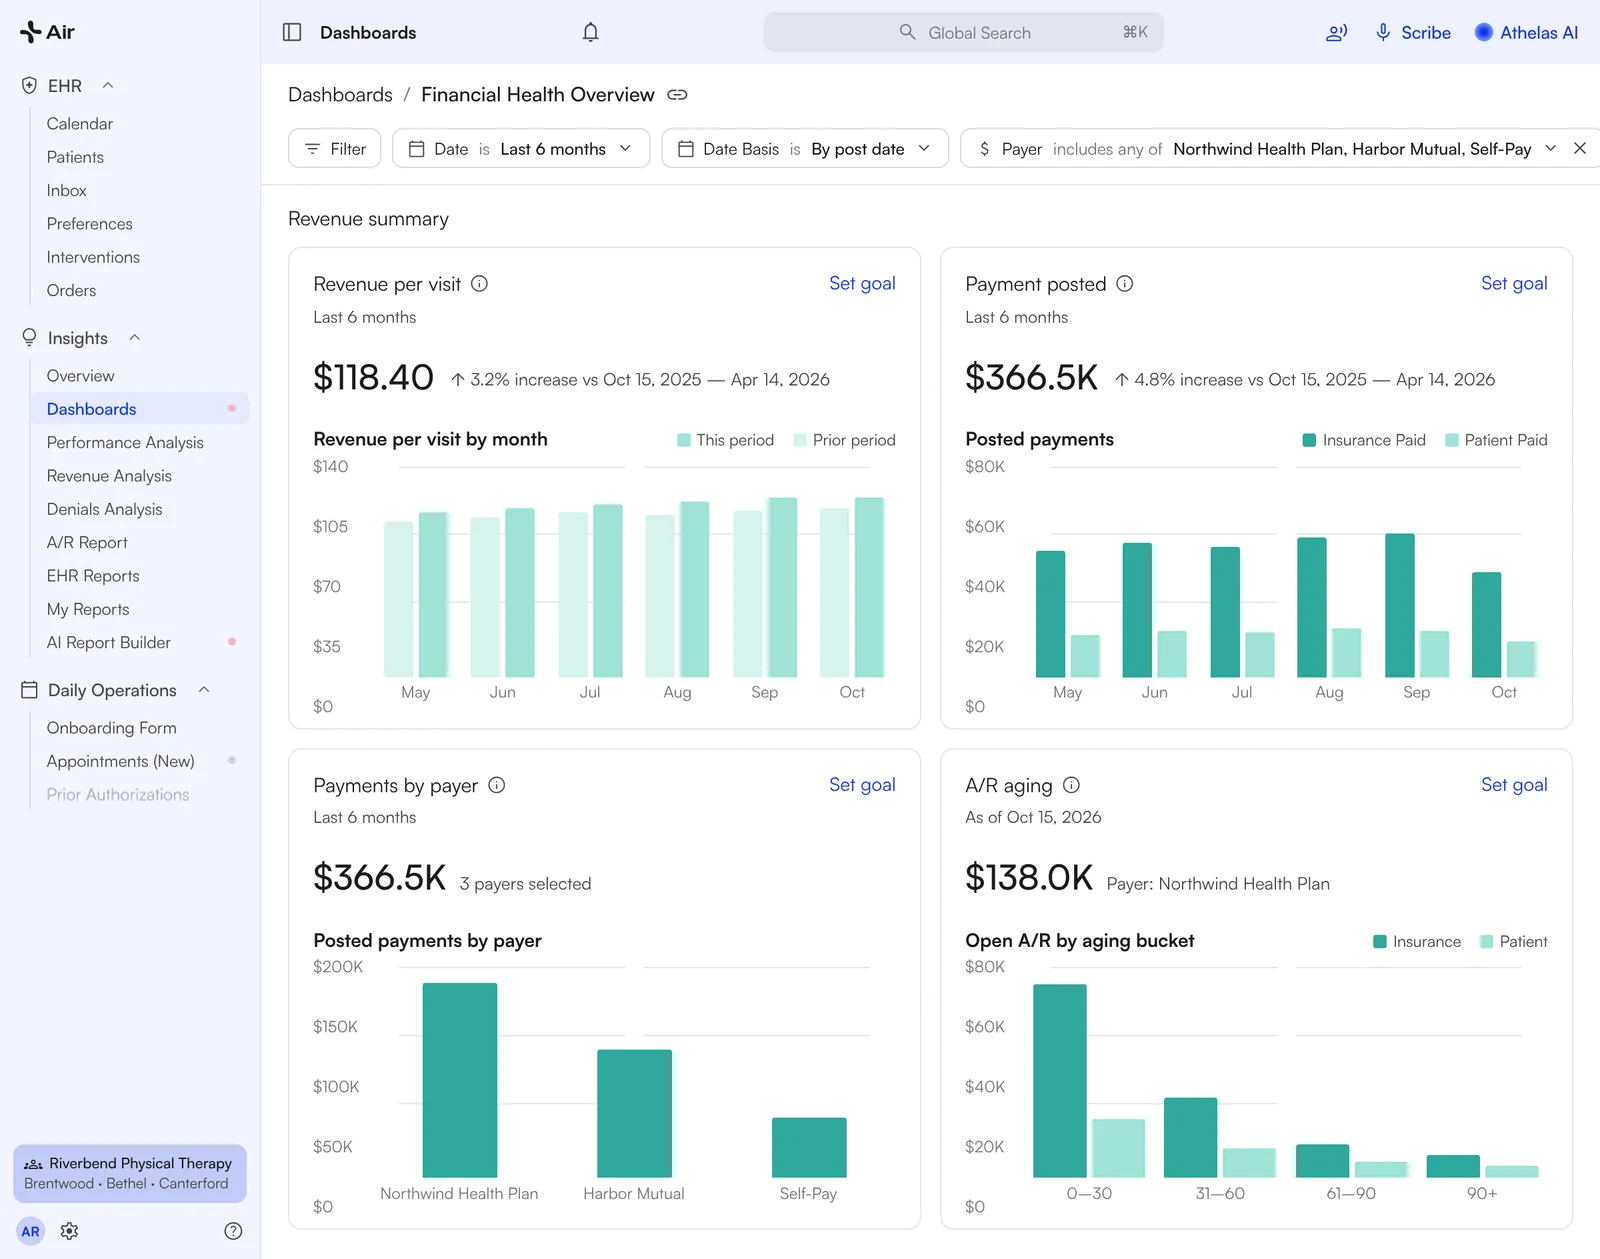Set goal for A/R aging

coord(1514,785)
